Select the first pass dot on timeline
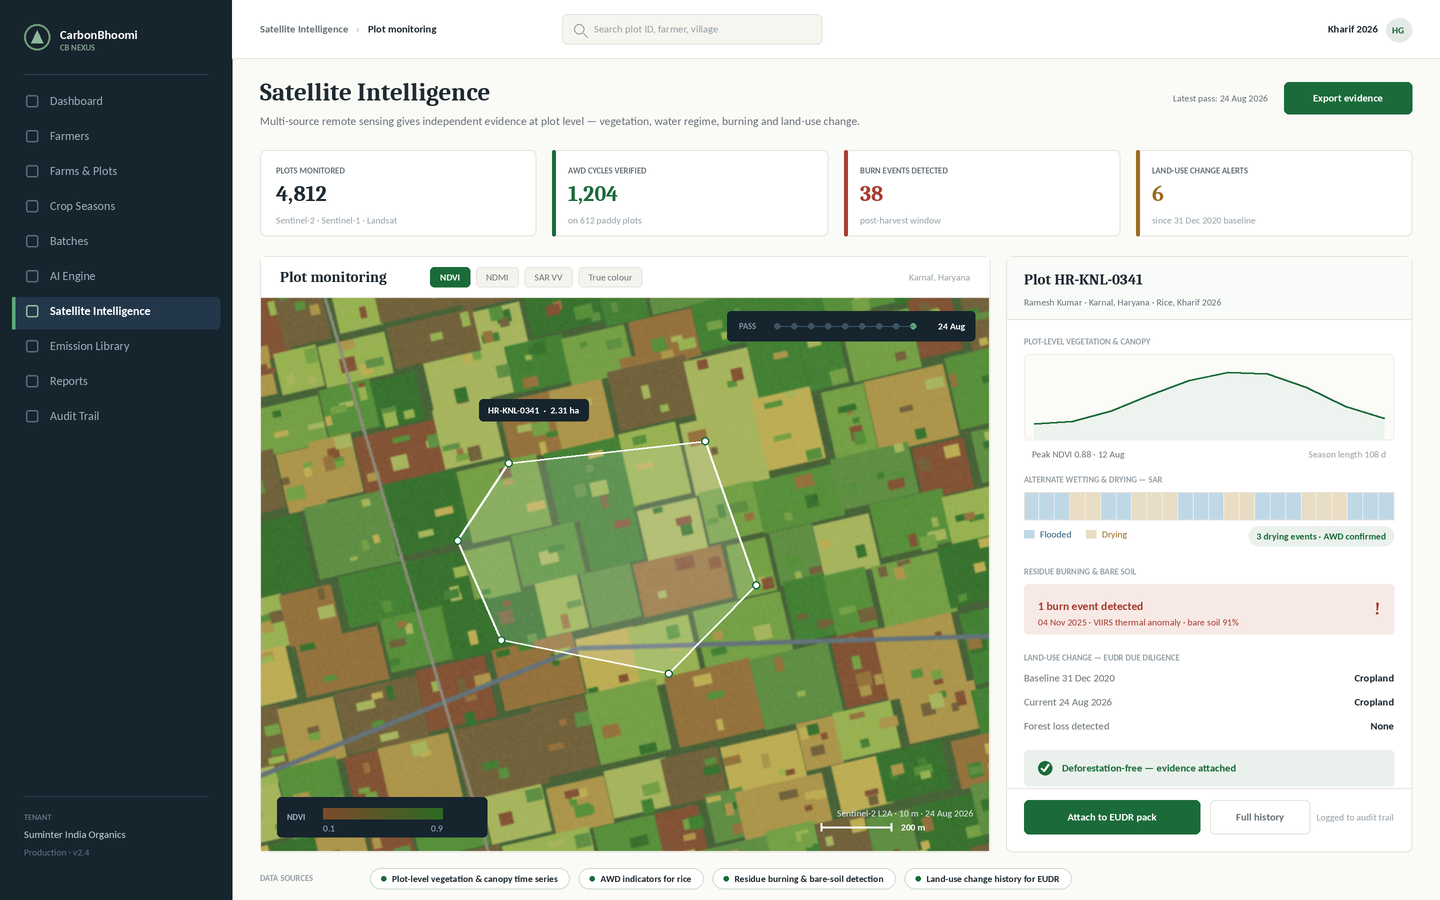The height and width of the screenshot is (900, 1440). click(x=777, y=326)
